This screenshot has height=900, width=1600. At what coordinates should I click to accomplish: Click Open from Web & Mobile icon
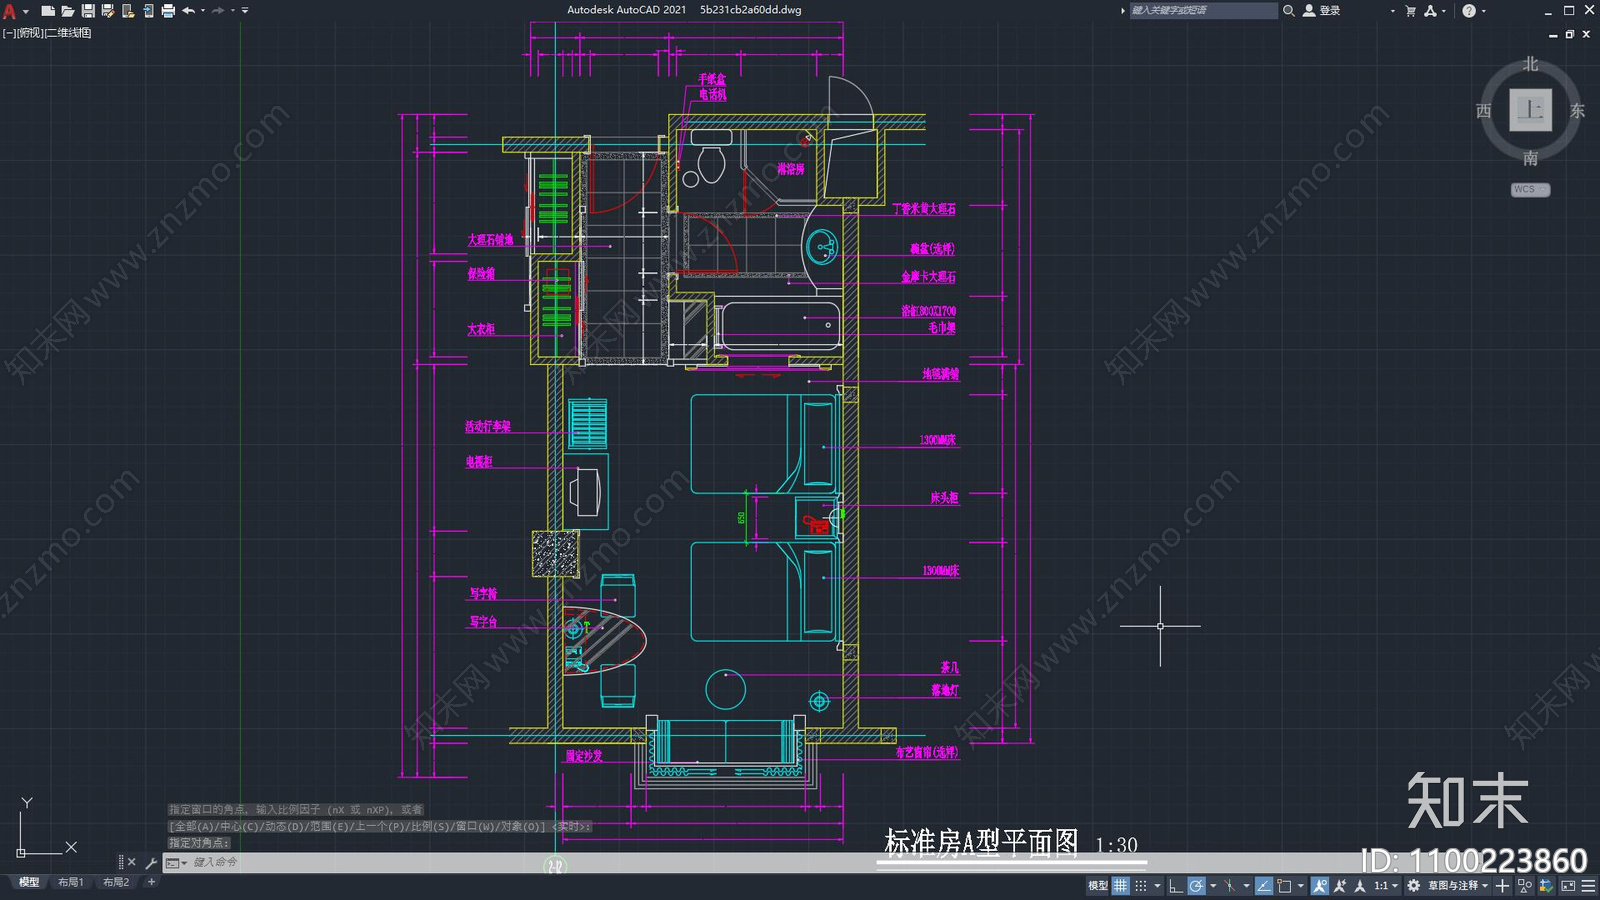tap(127, 11)
